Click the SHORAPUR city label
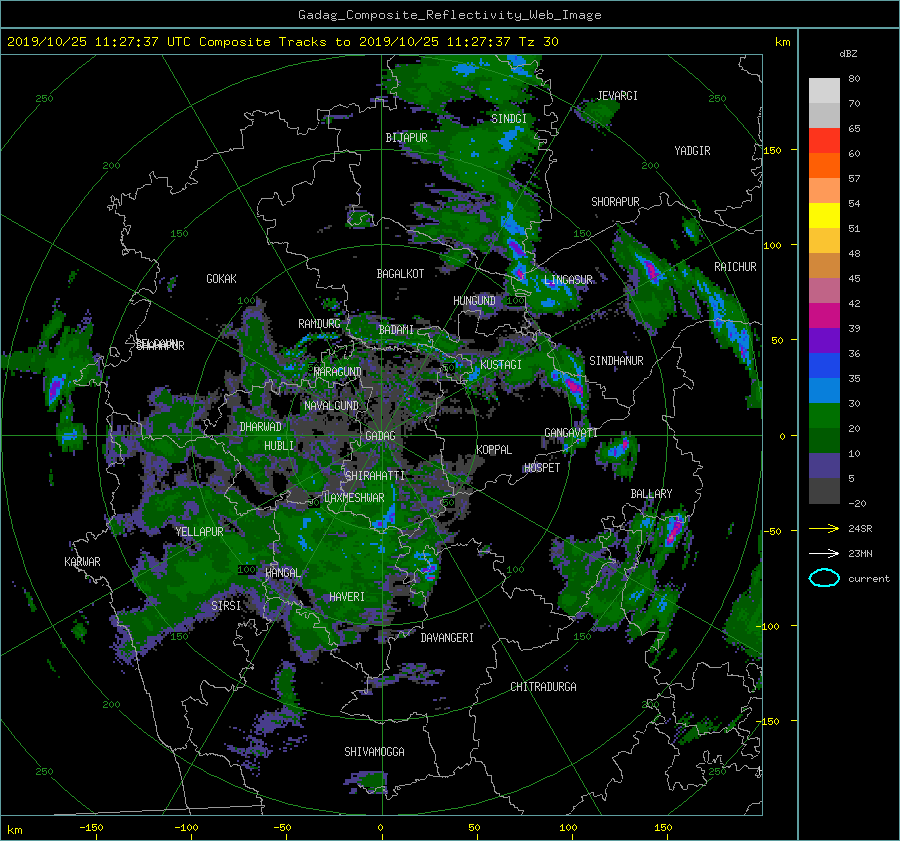Image resolution: width=900 pixels, height=841 pixels. pos(615,202)
